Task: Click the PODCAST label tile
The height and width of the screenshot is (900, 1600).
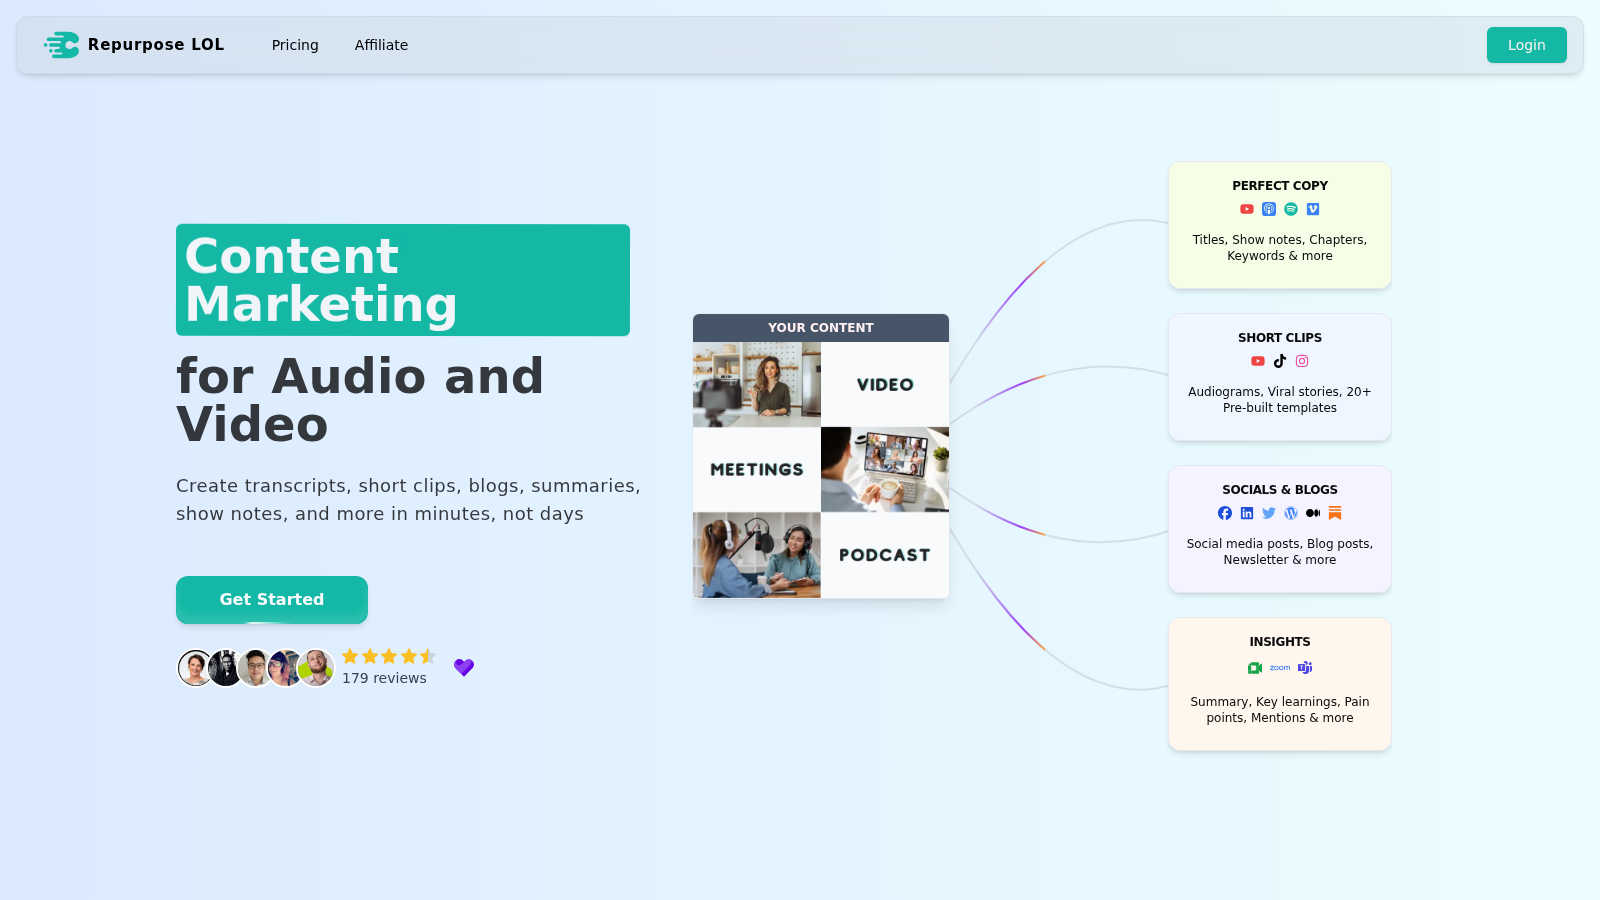Action: [x=885, y=555]
